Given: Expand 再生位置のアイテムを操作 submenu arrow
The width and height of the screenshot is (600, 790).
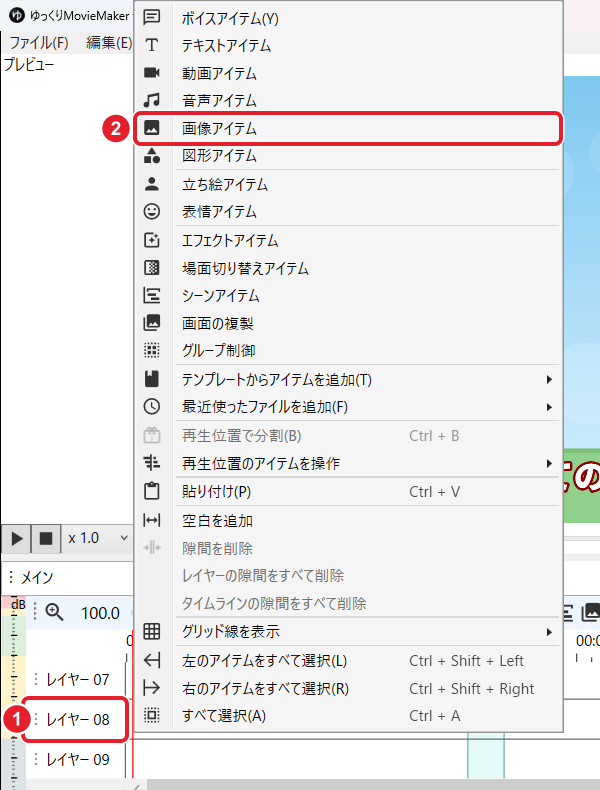Looking at the screenshot, I should (549, 463).
